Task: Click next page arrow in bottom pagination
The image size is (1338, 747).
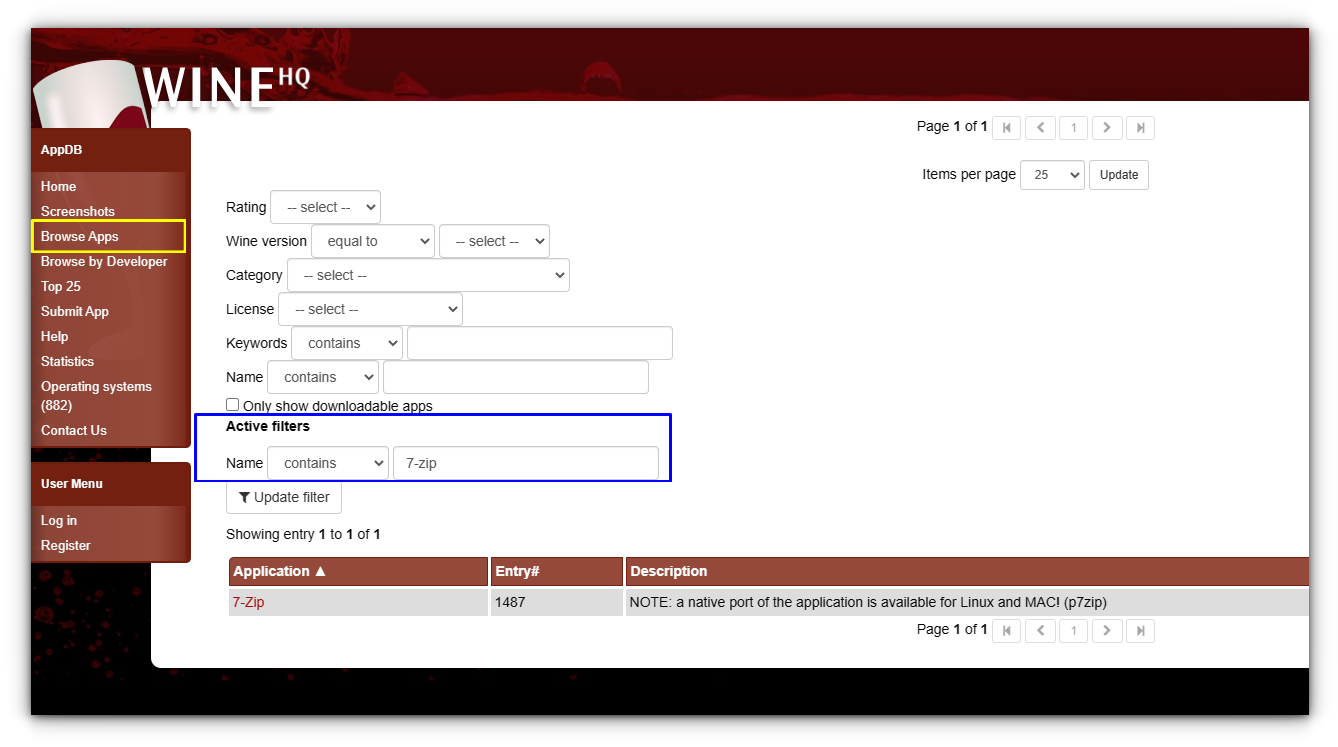Action: [1107, 630]
